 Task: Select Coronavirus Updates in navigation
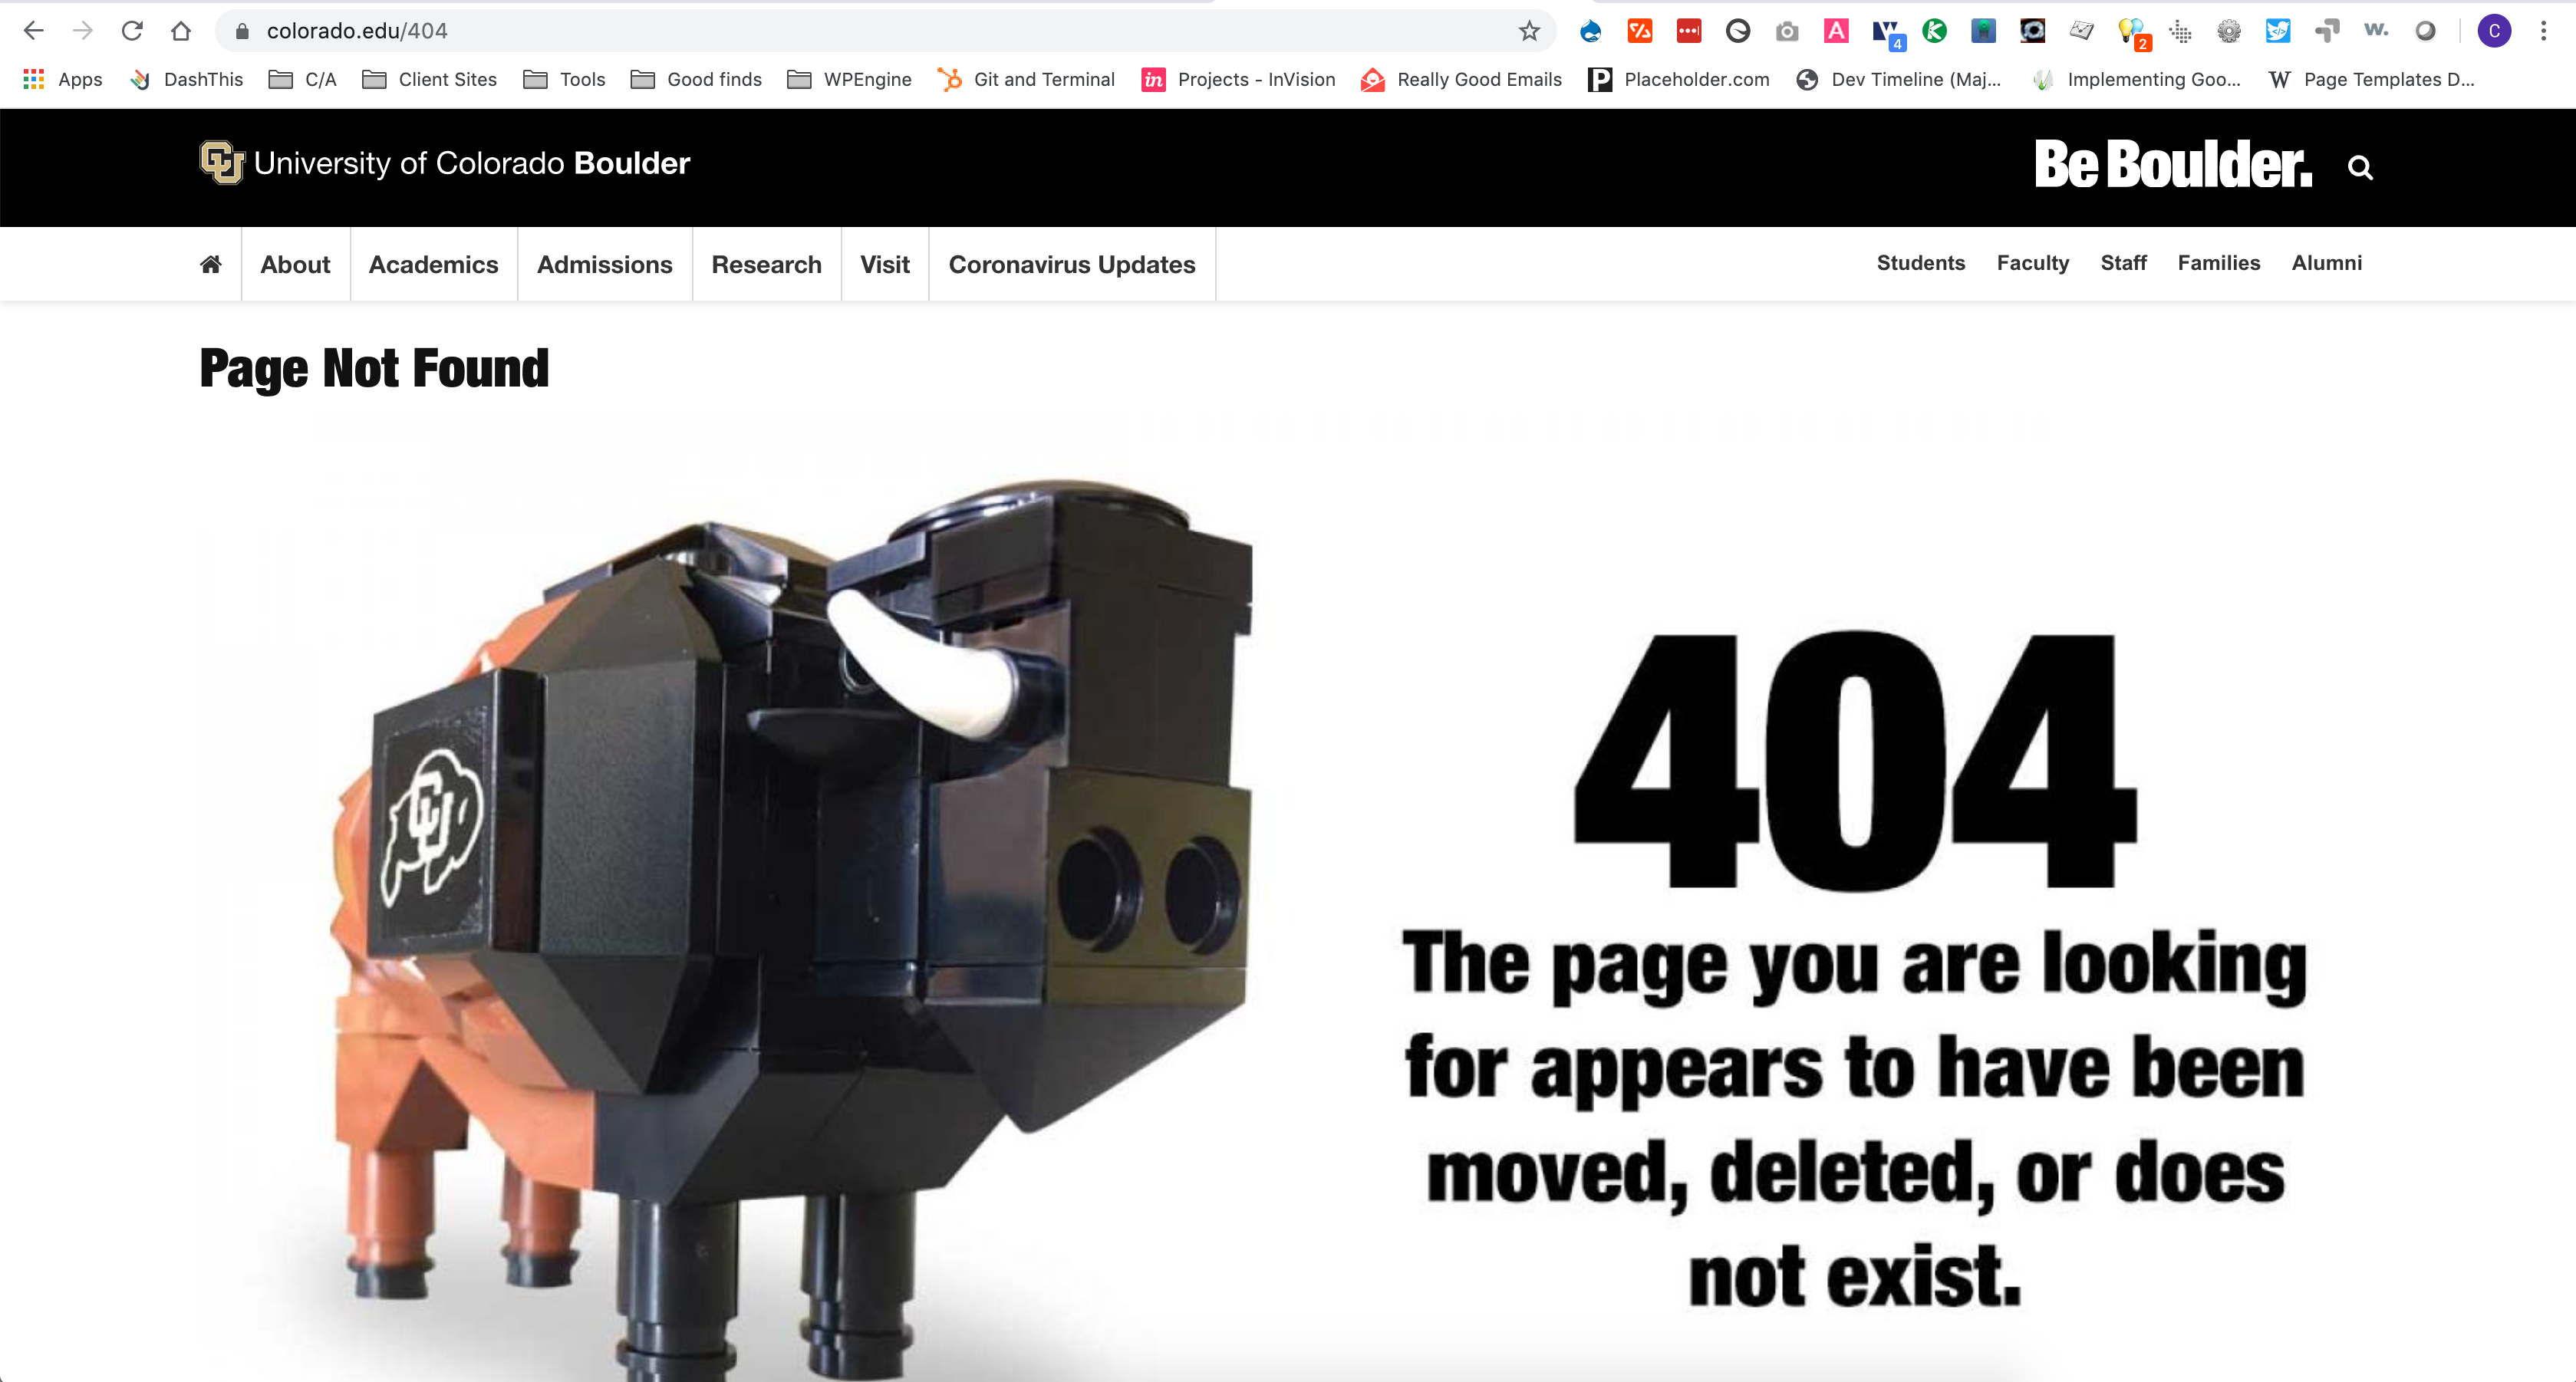point(1071,264)
